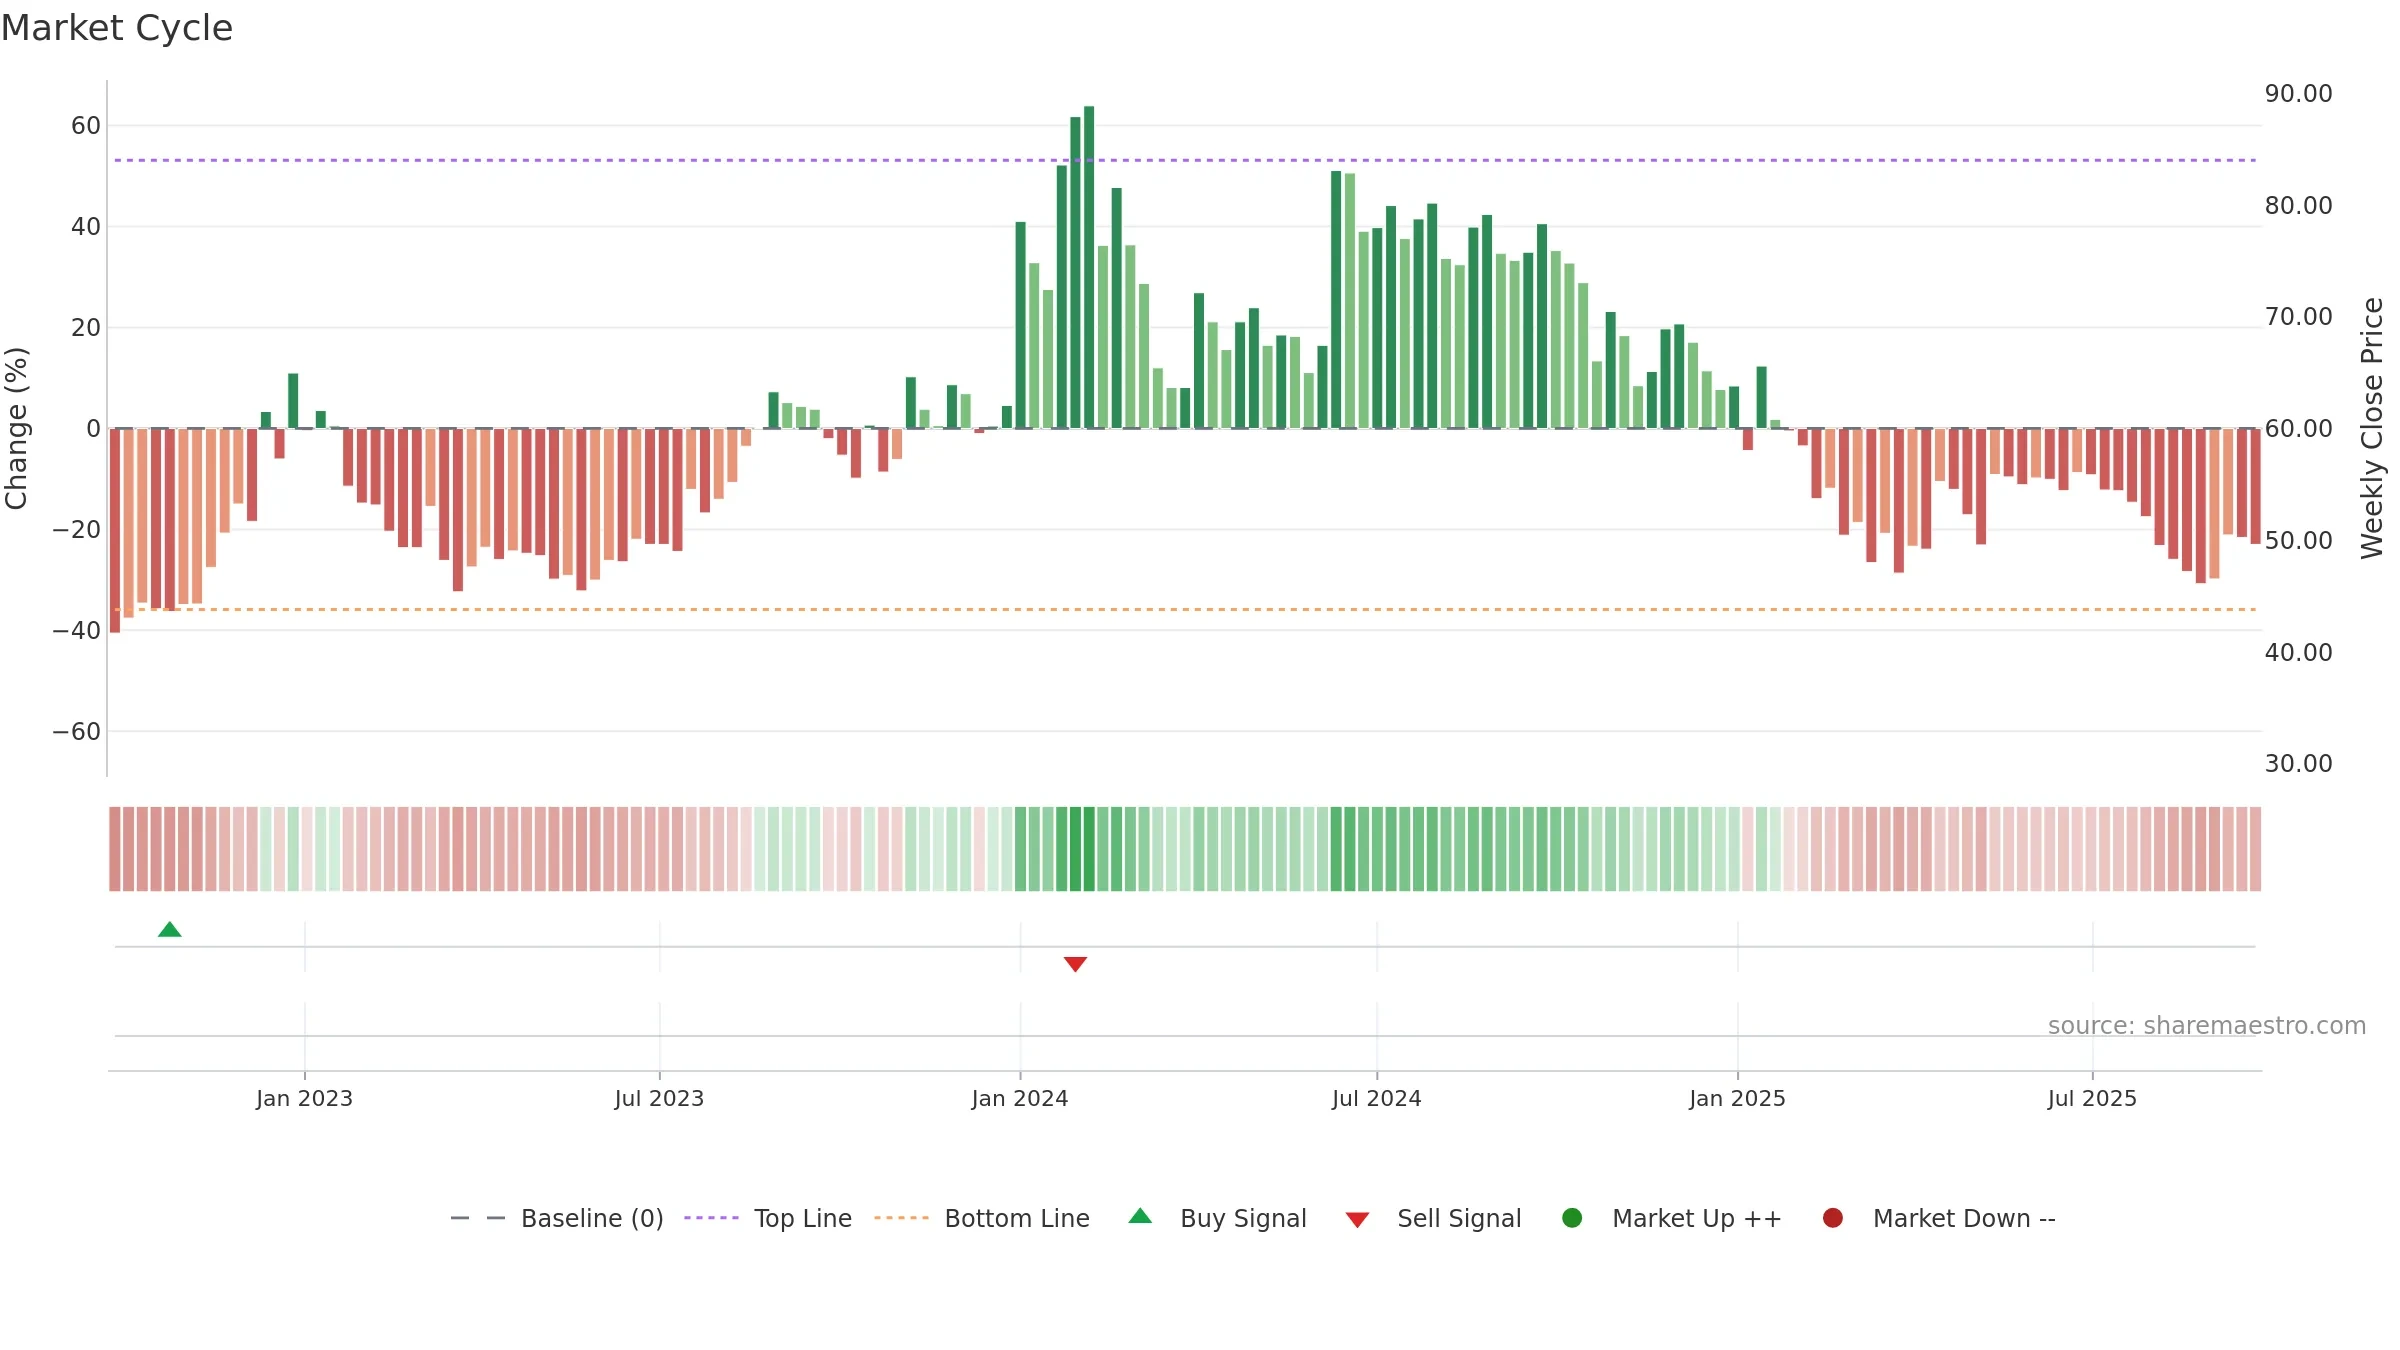Toggle Market Up ++ legend entry
The height and width of the screenshot is (1350, 2400).
click(x=1671, y=1218)
